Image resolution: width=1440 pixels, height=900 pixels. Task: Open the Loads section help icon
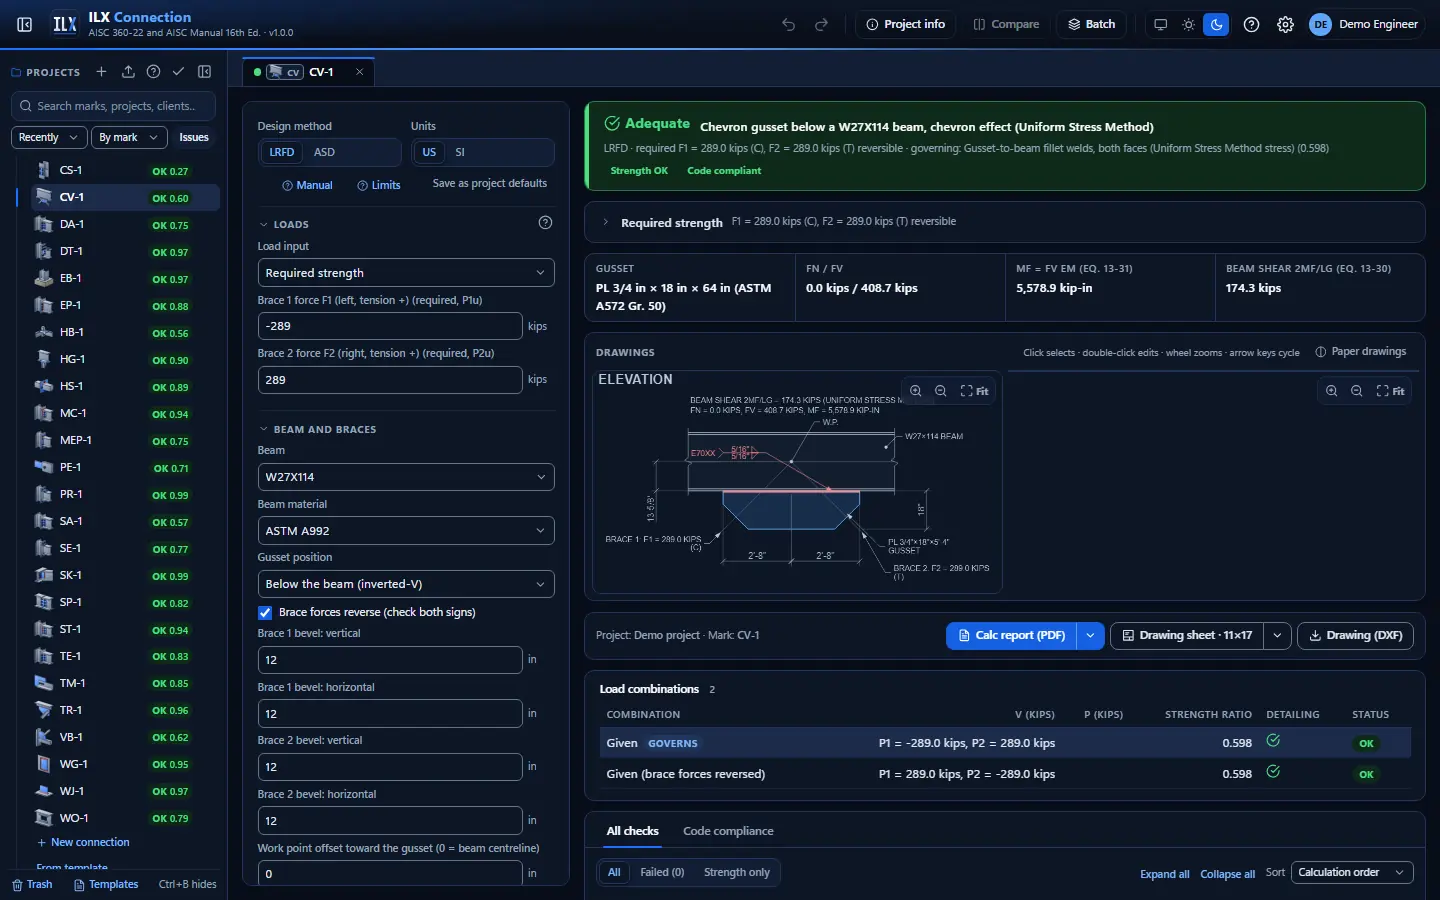pos(545,223)
